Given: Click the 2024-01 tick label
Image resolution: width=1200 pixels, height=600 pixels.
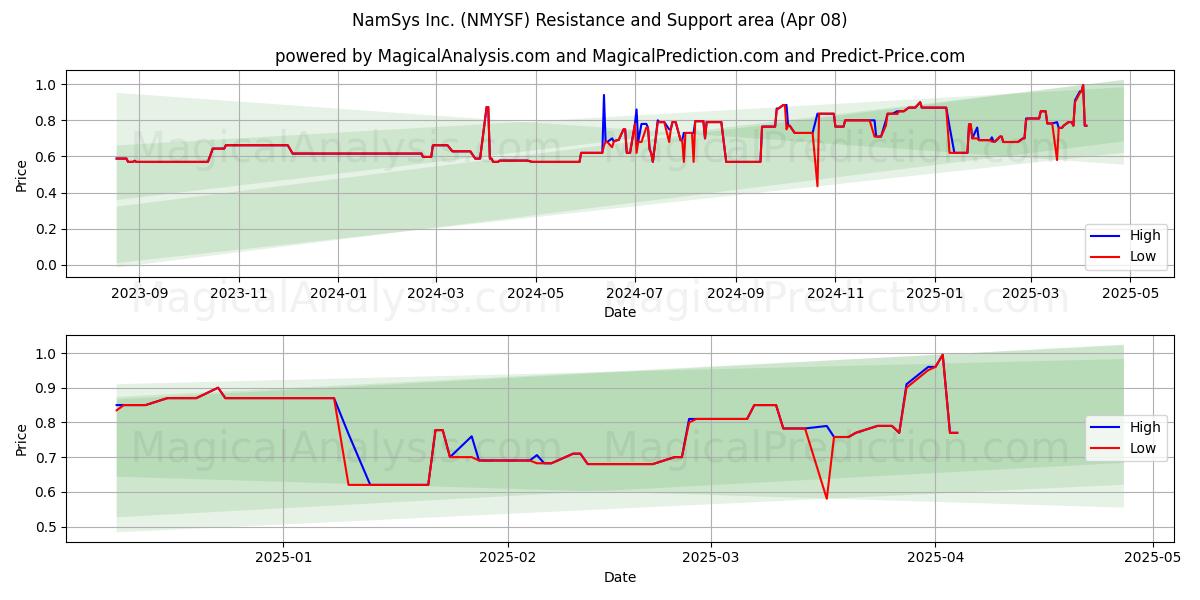Looking at the screenshot, I should (x=338, y=293).
